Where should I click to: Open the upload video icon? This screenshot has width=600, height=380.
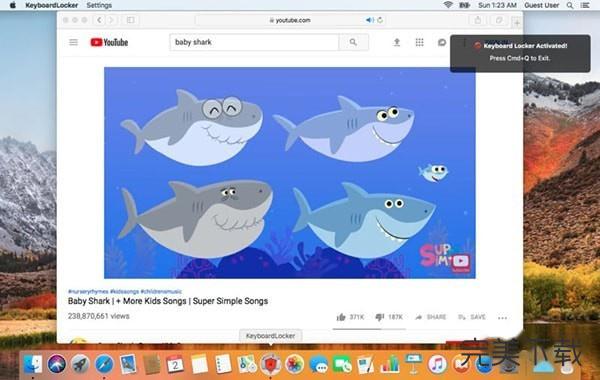[x=397, y=42]
